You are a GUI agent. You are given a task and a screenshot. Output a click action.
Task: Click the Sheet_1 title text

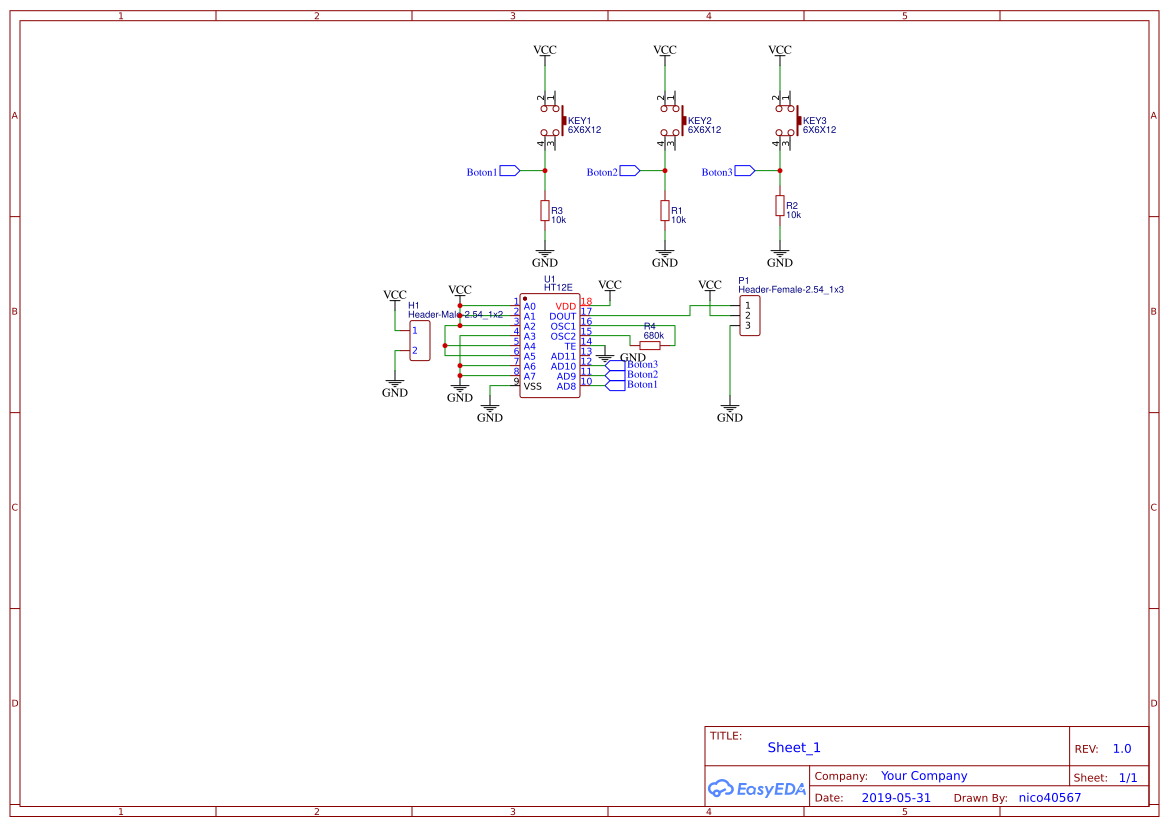(x=793, y=747)
